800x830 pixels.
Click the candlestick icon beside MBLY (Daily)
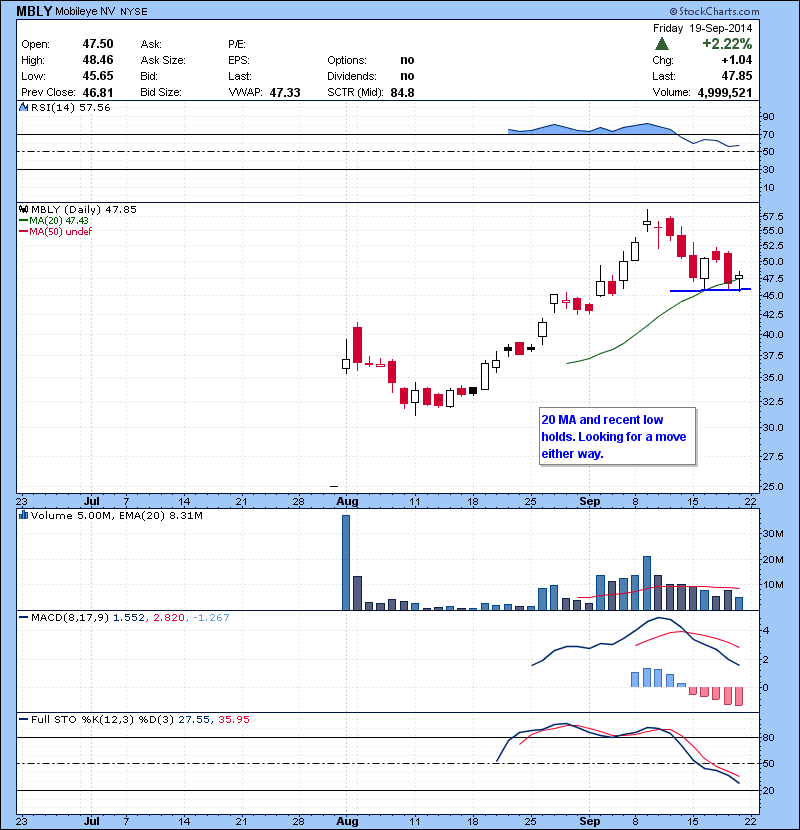tap(22, 209)
